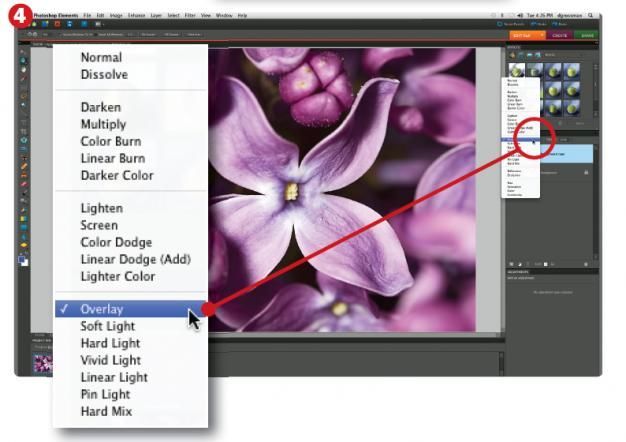Click the volume icon in macOS menu bar
The height and width of the screenshot is (442, 626).
click(x=519, y=15)
